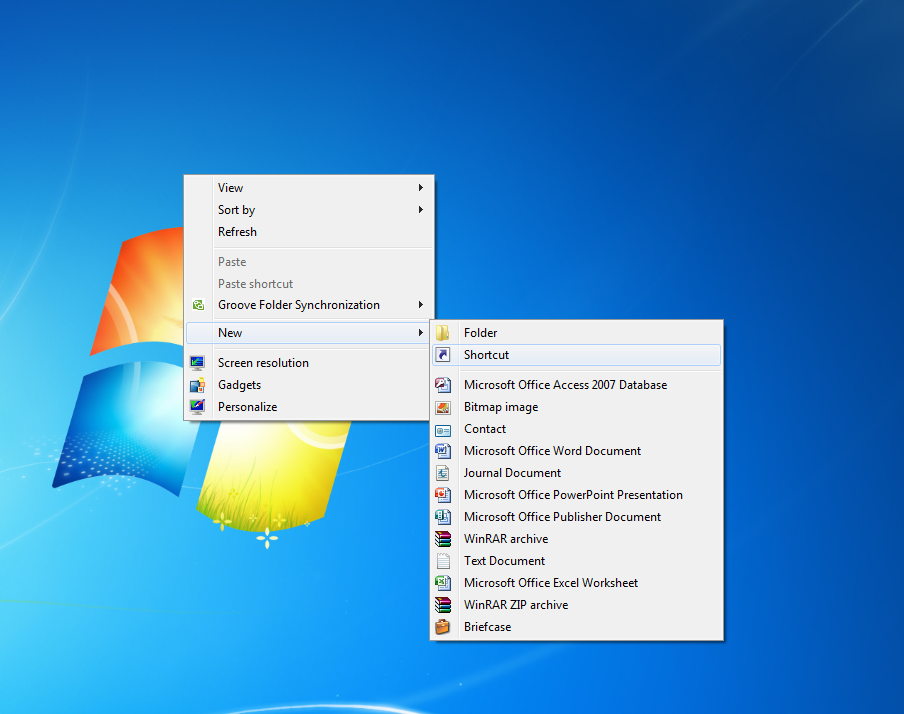Click the Journal Document icon

(x=443, y=473)
